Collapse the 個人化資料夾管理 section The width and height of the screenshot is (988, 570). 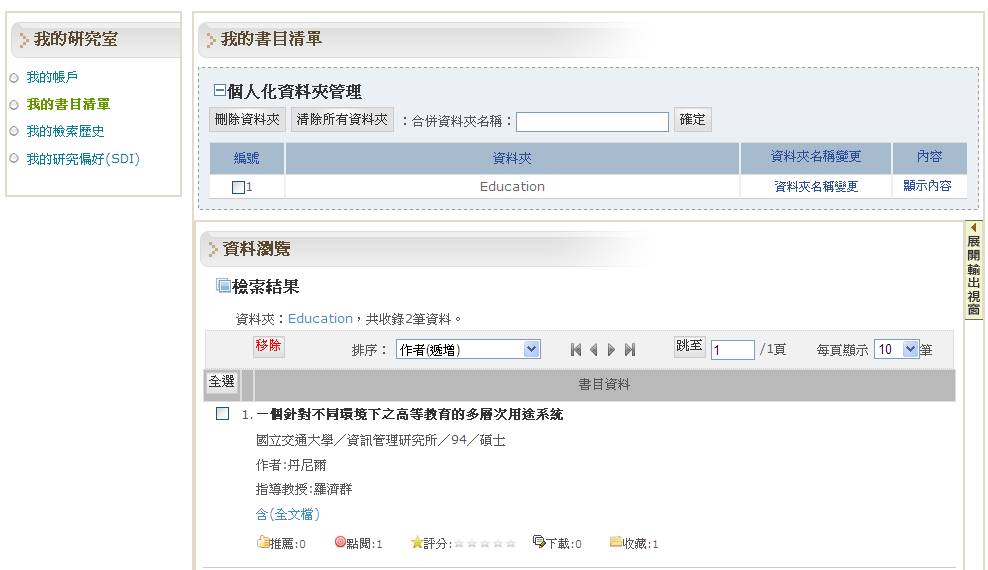[220, 91]
